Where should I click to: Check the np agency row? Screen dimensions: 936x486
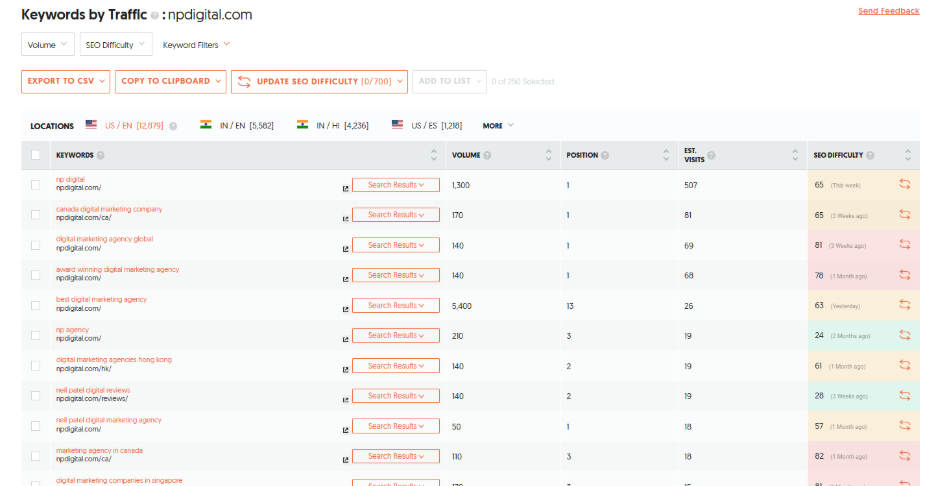point(36,336)
